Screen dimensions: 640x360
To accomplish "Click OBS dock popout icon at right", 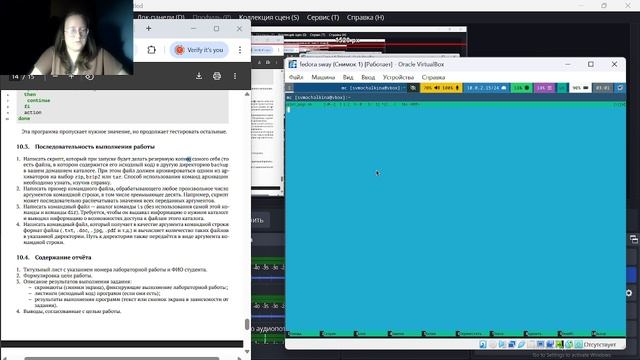I will pos(634,239).
